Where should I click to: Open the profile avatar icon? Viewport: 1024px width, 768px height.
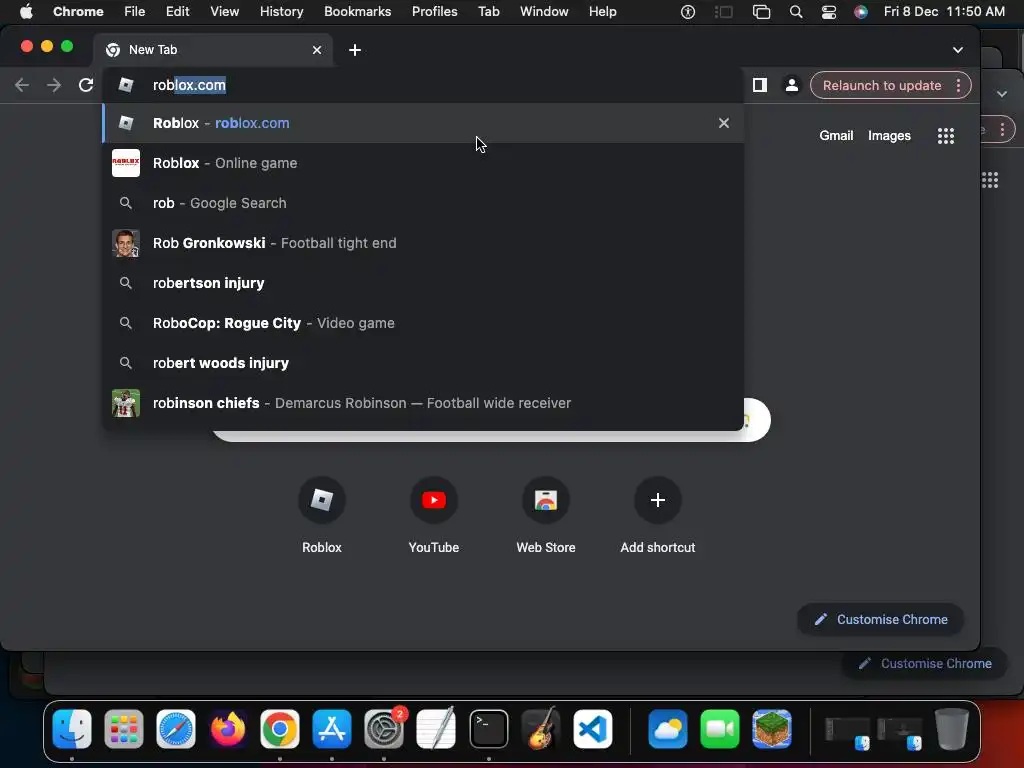(792, 85)
